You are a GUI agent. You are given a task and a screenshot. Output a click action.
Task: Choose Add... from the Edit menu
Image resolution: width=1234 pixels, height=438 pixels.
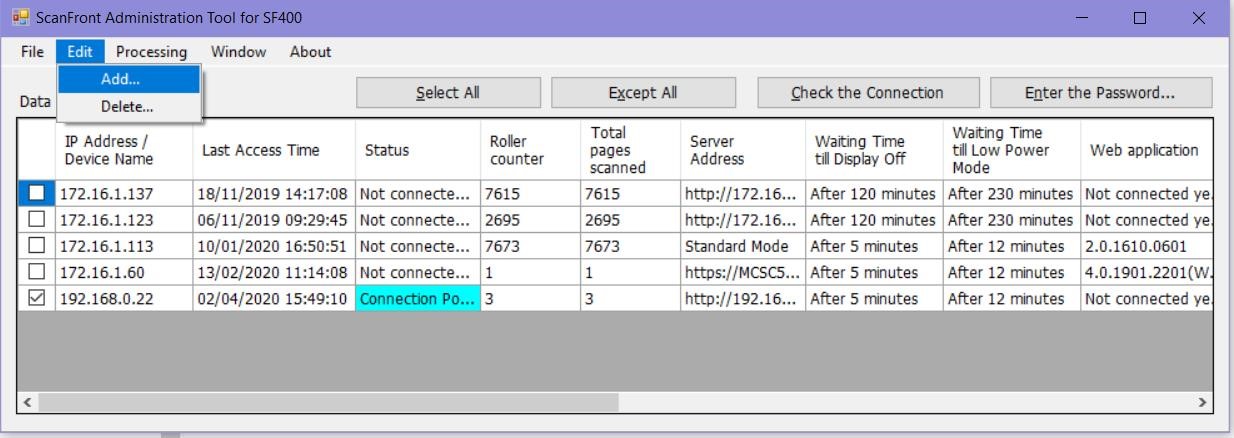(121, 79)
